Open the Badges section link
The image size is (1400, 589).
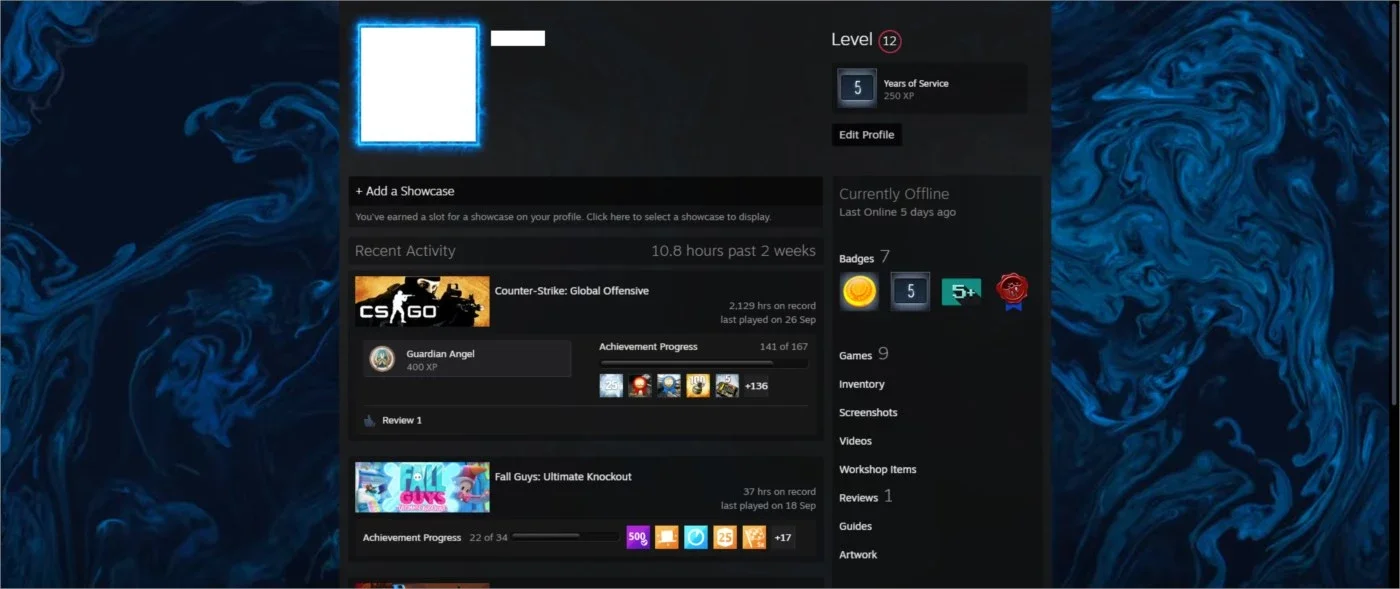click(856, 259)
